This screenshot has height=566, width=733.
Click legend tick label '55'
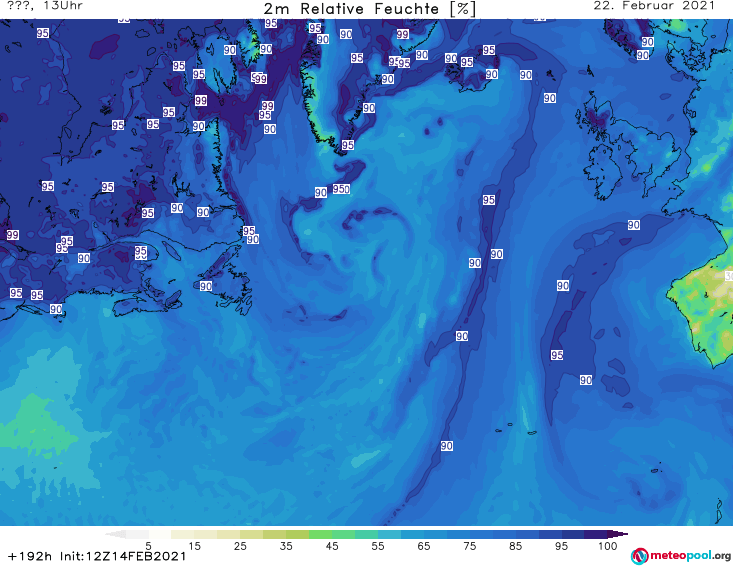[x=378, y=546]
